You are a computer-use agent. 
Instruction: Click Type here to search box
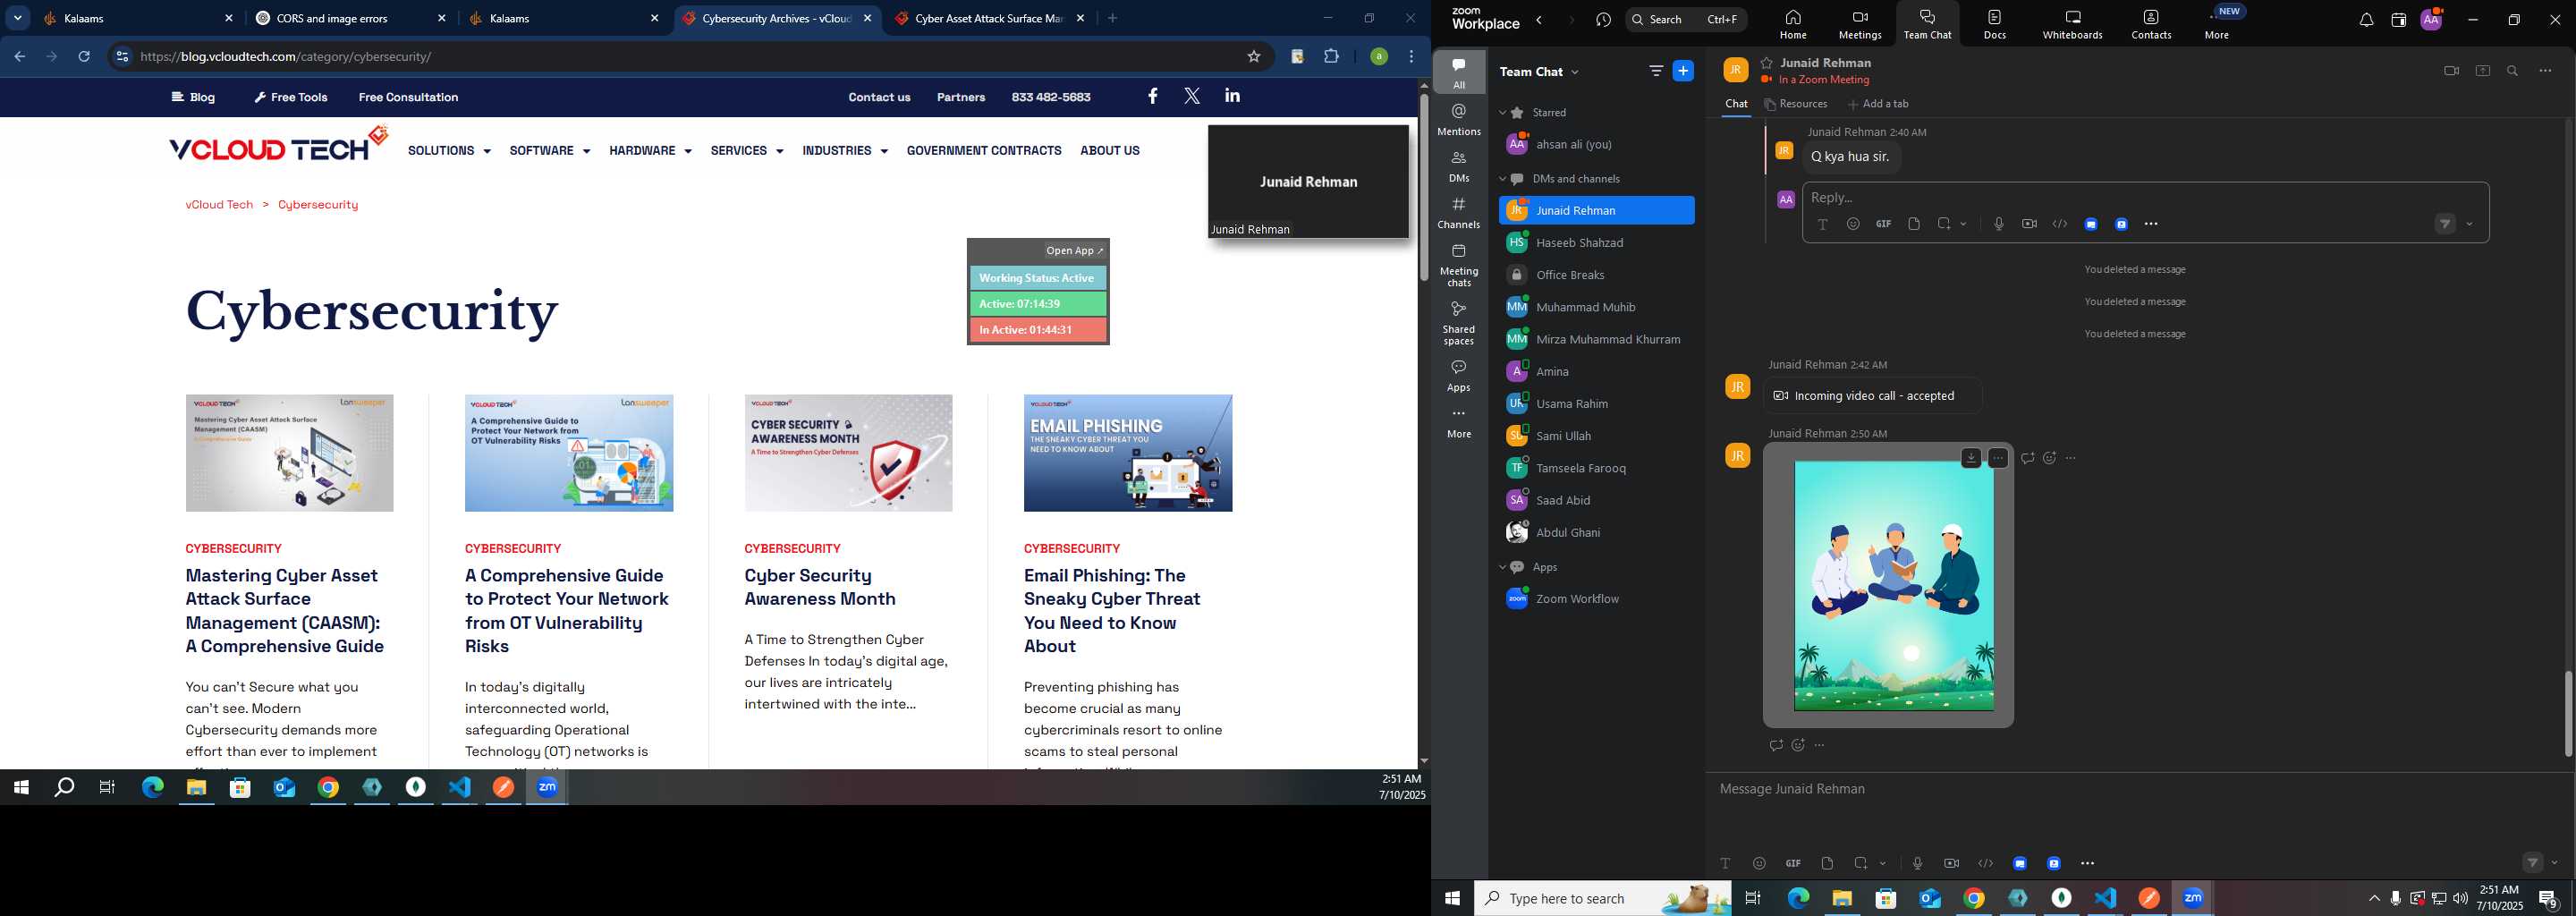click(x=1602, y=899)
